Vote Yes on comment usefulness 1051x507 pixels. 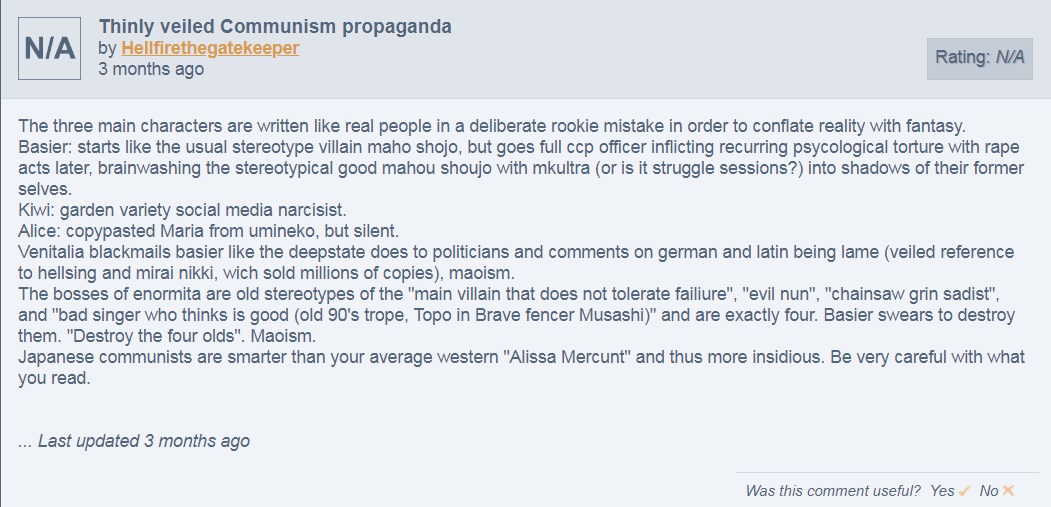pos(942,491)
